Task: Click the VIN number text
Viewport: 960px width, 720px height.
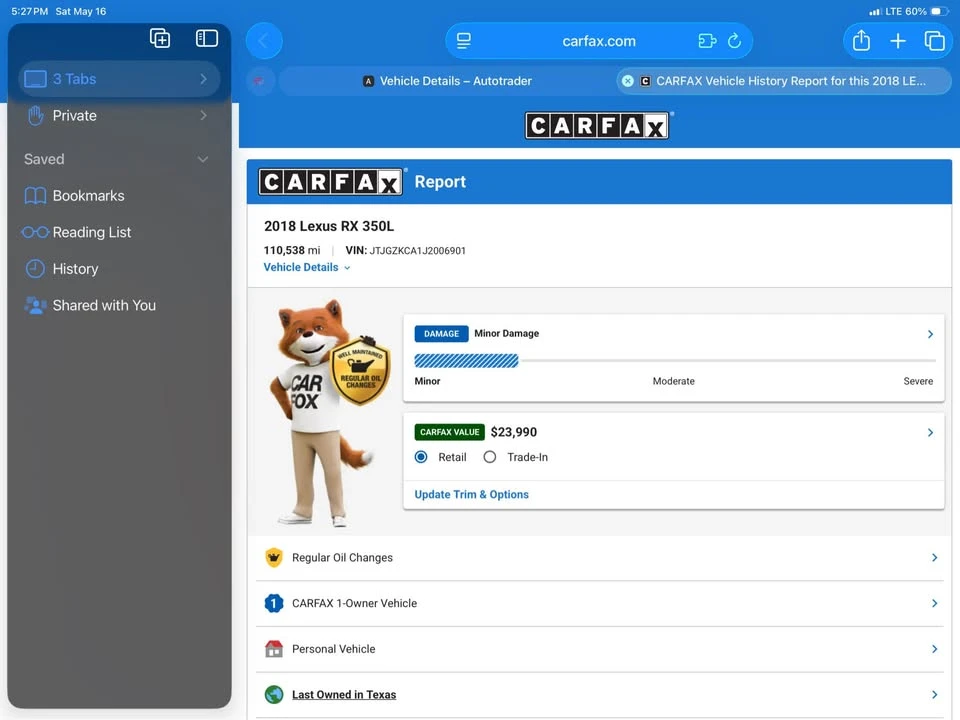Action: [x=418, y=251]
